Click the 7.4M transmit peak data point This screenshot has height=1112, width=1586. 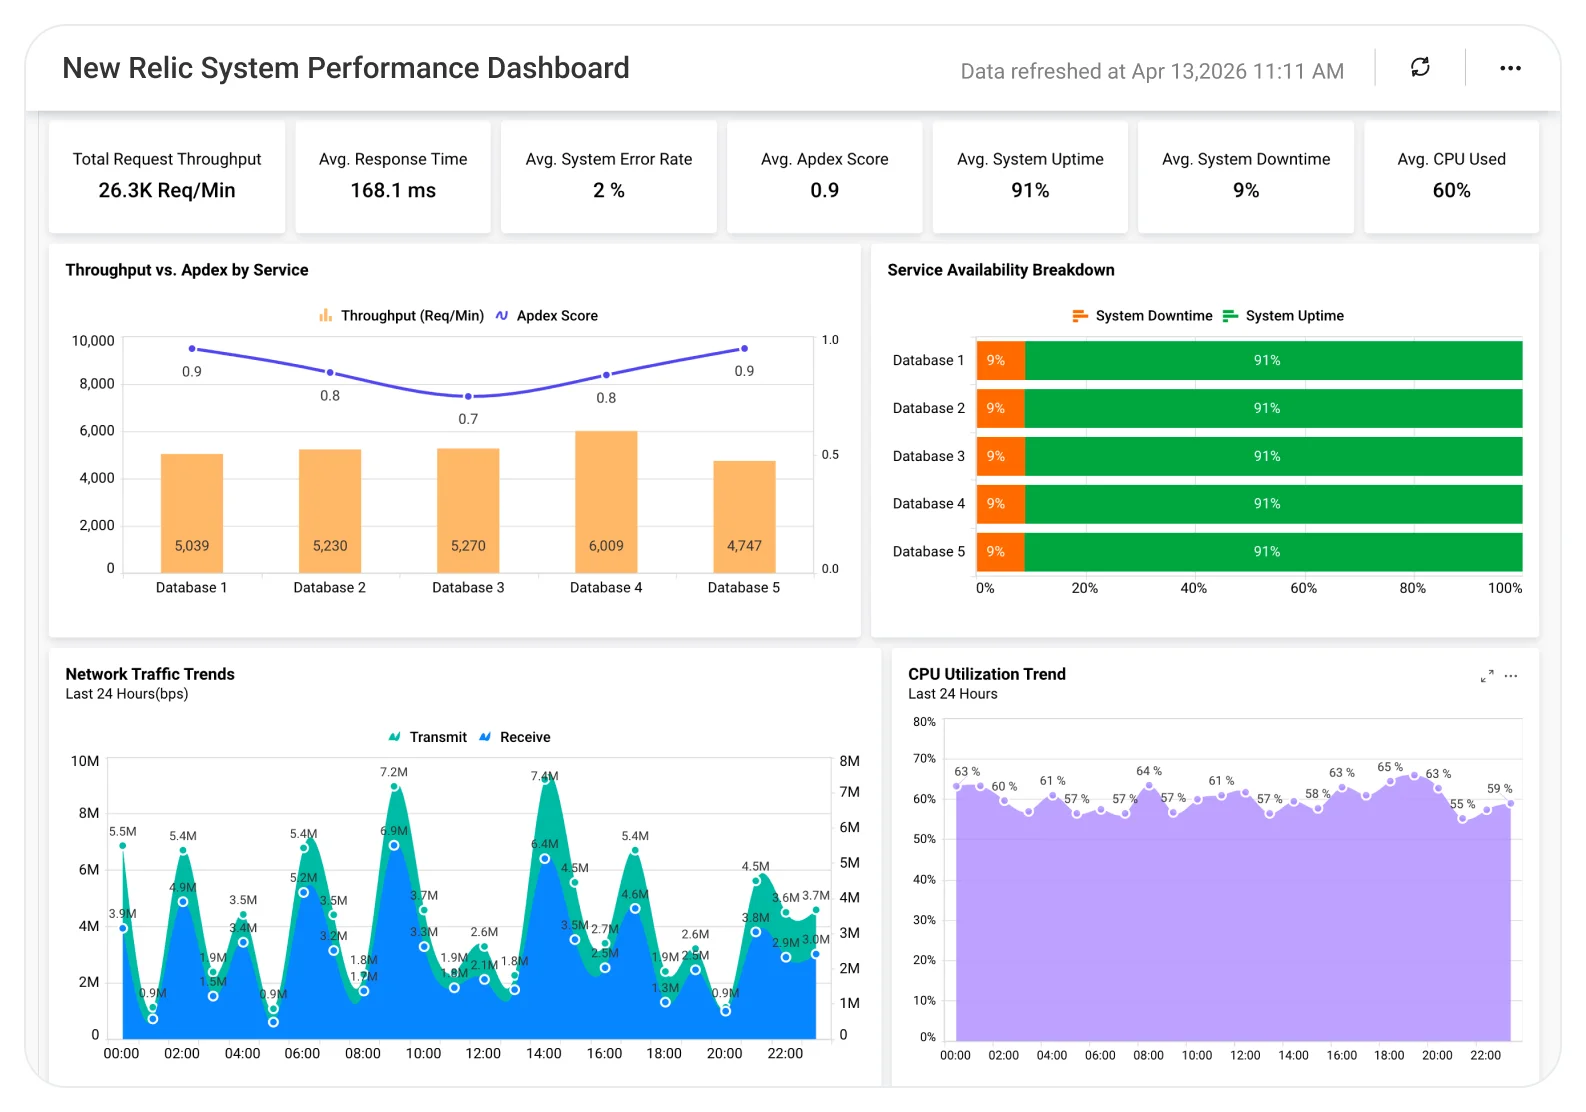pos(545,779)
